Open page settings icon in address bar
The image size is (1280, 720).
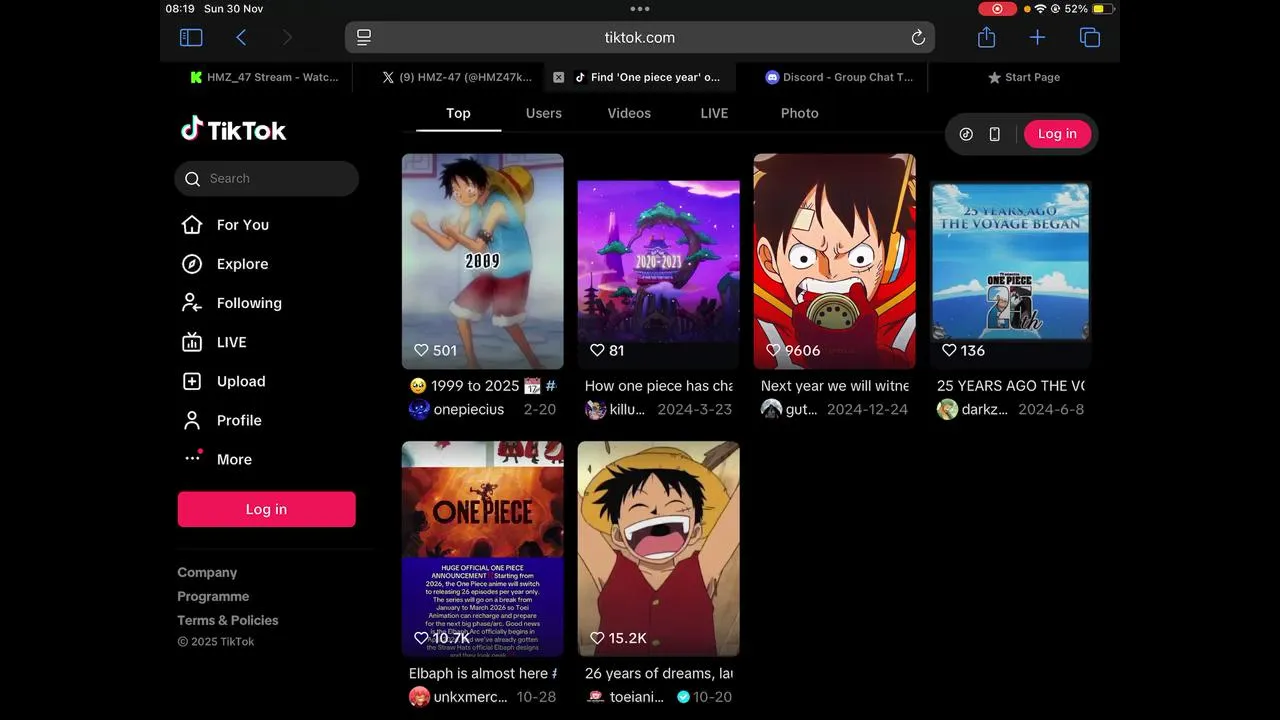point(364,37)
